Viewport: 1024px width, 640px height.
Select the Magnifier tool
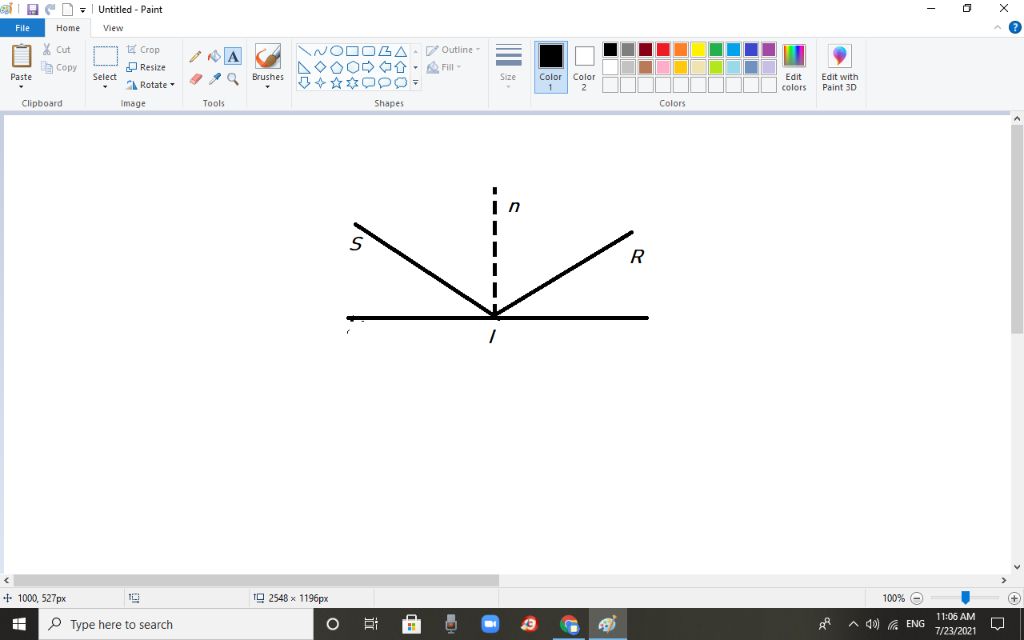tap(233, 79)
